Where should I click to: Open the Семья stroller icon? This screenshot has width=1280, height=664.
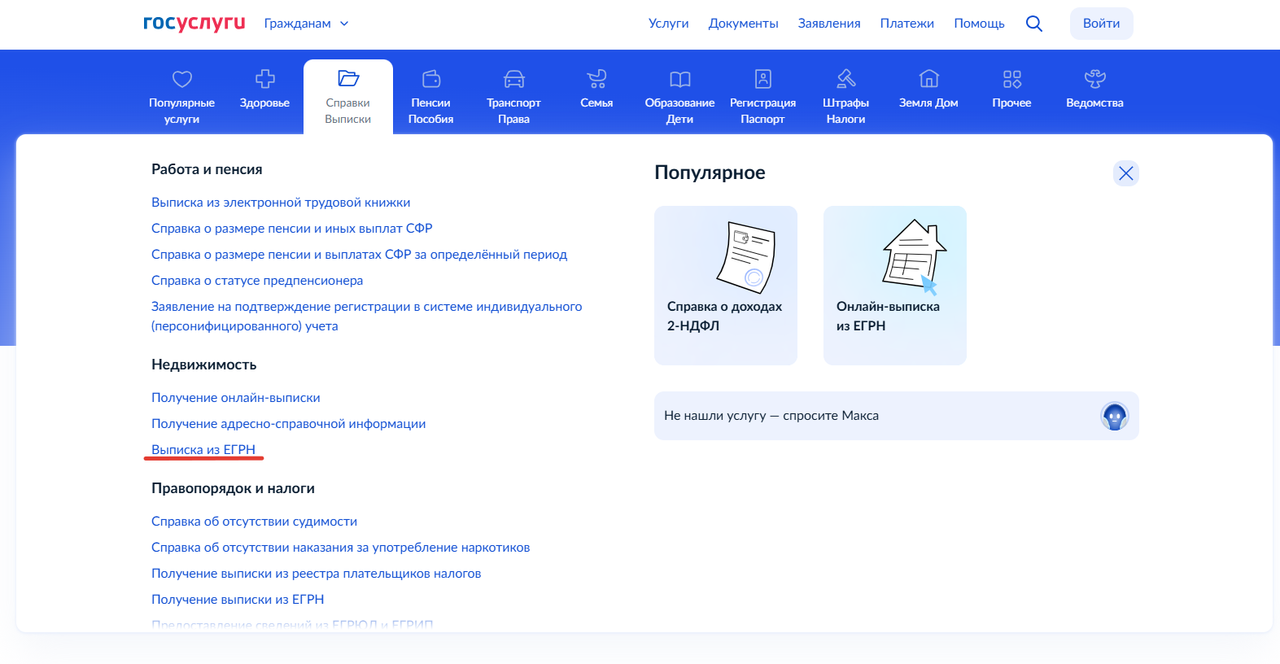click(597, 79)
